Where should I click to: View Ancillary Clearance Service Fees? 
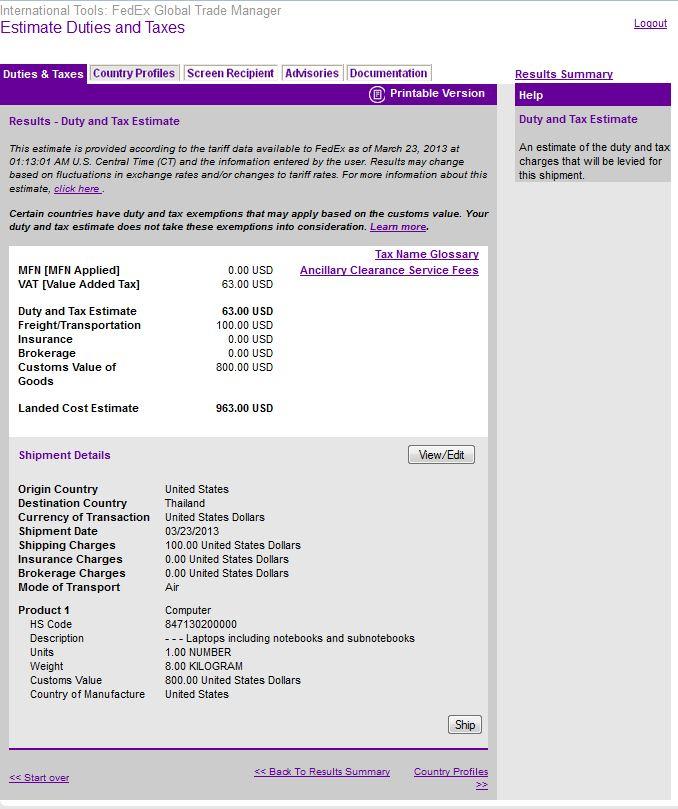(389, 270)
